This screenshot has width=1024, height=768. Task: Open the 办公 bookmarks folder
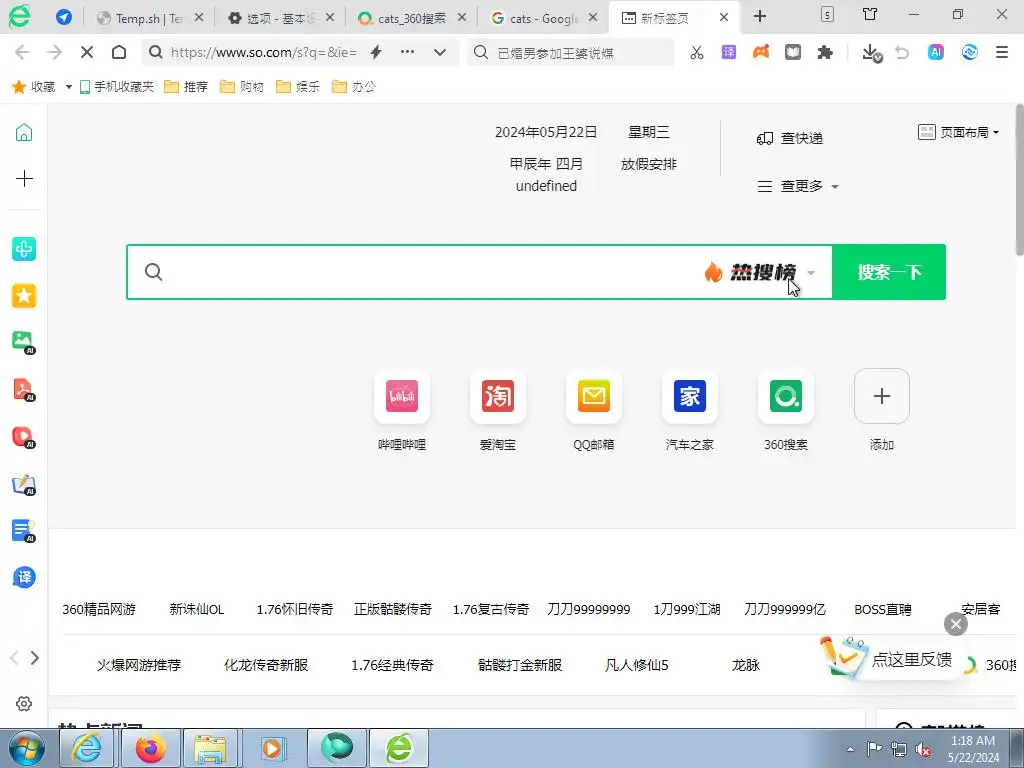[x=354, y=87]
